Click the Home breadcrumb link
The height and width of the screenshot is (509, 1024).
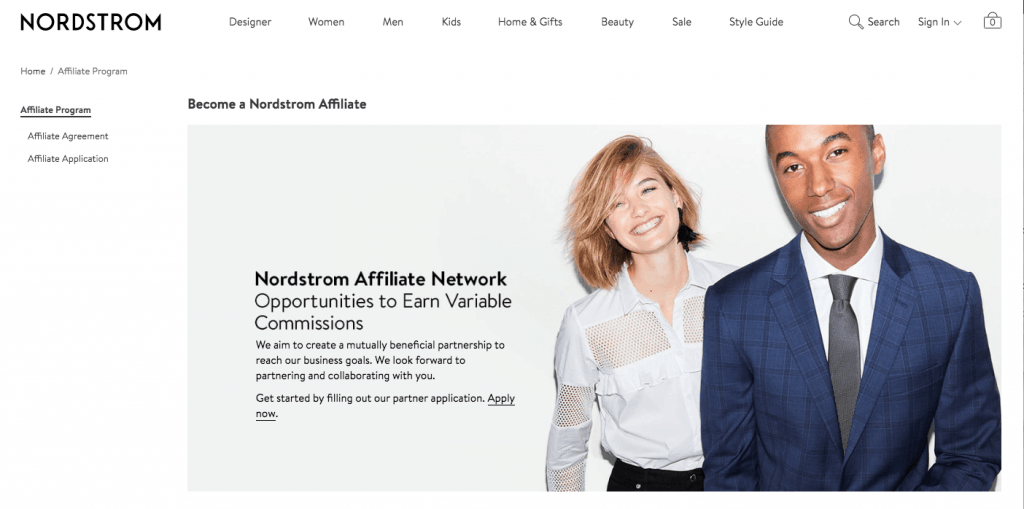pyautogui.click(x=33, y=71)
